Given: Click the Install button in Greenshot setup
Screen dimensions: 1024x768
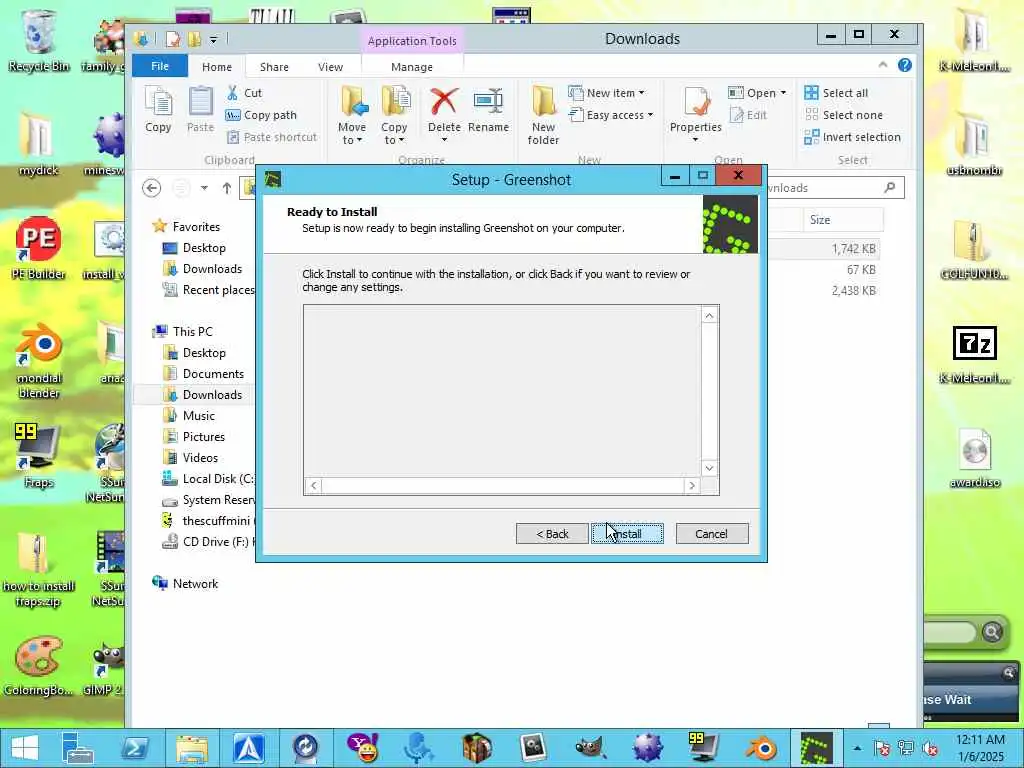Looking at the screenshot, I should (x=627, y=534).
